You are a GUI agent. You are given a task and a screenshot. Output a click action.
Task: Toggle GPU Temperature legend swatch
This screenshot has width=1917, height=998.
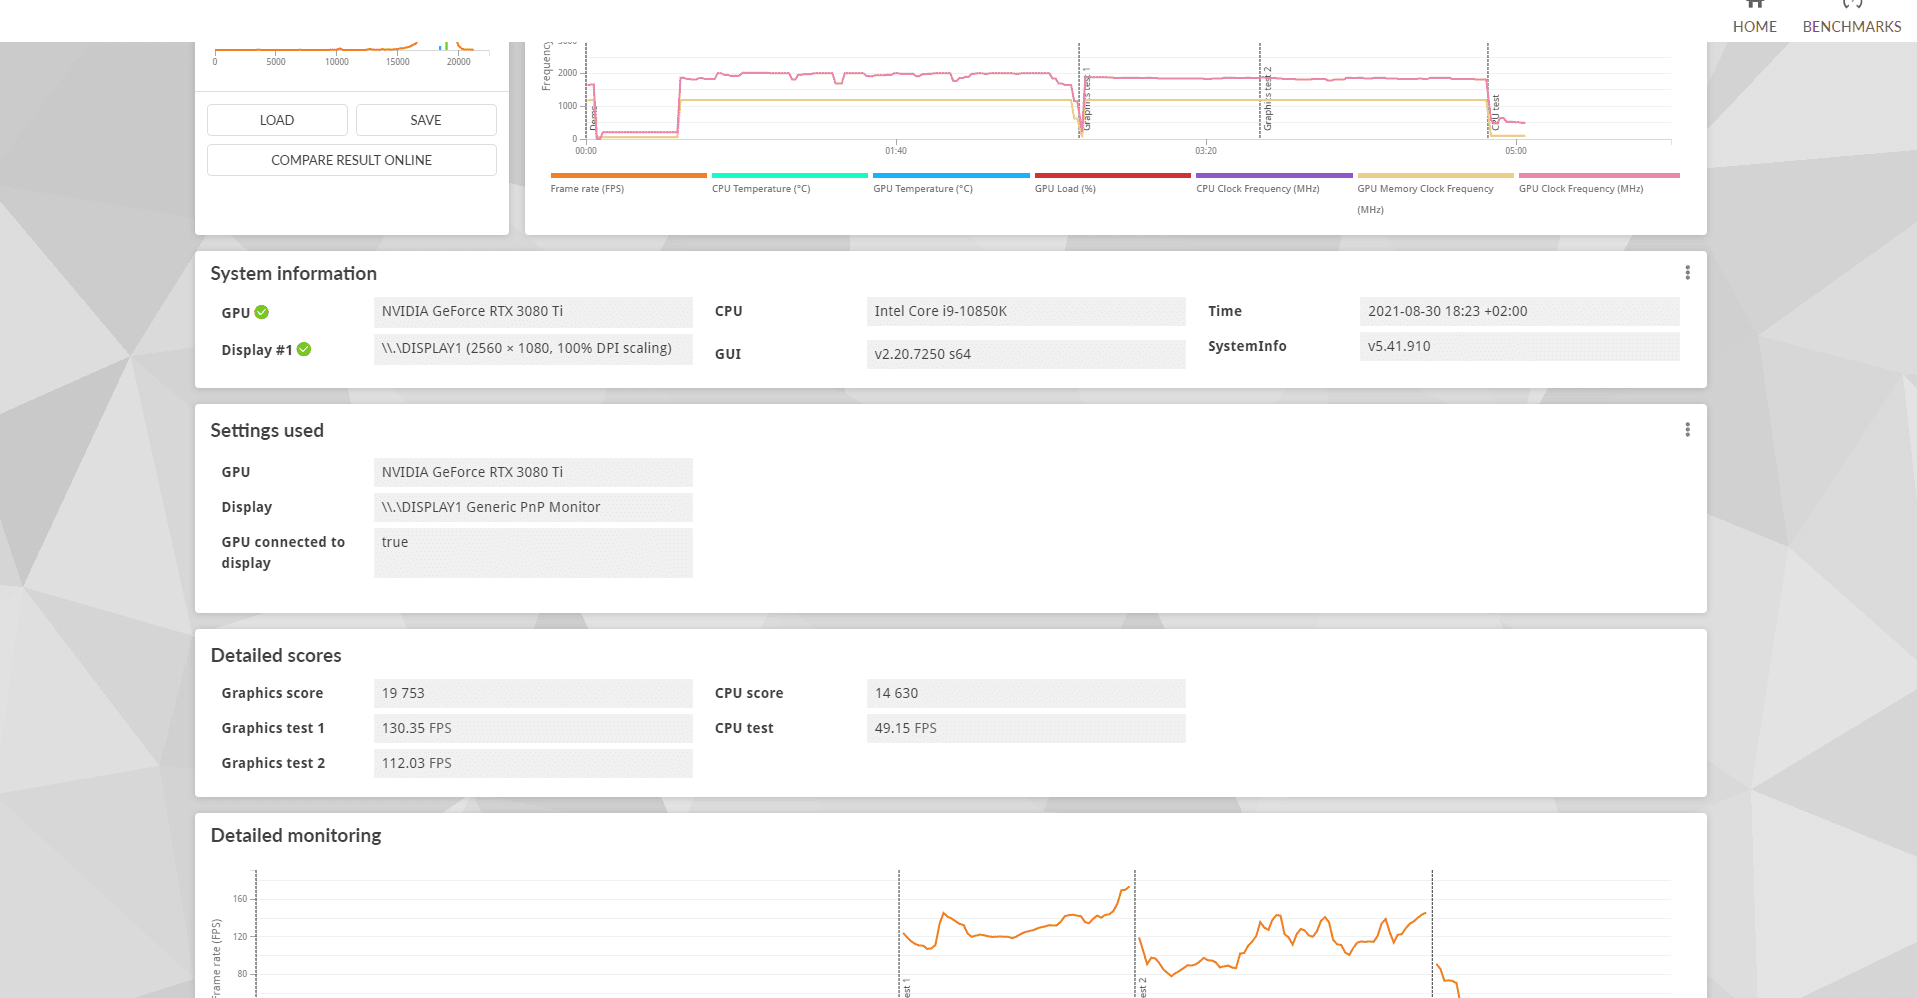coord(951,175)
